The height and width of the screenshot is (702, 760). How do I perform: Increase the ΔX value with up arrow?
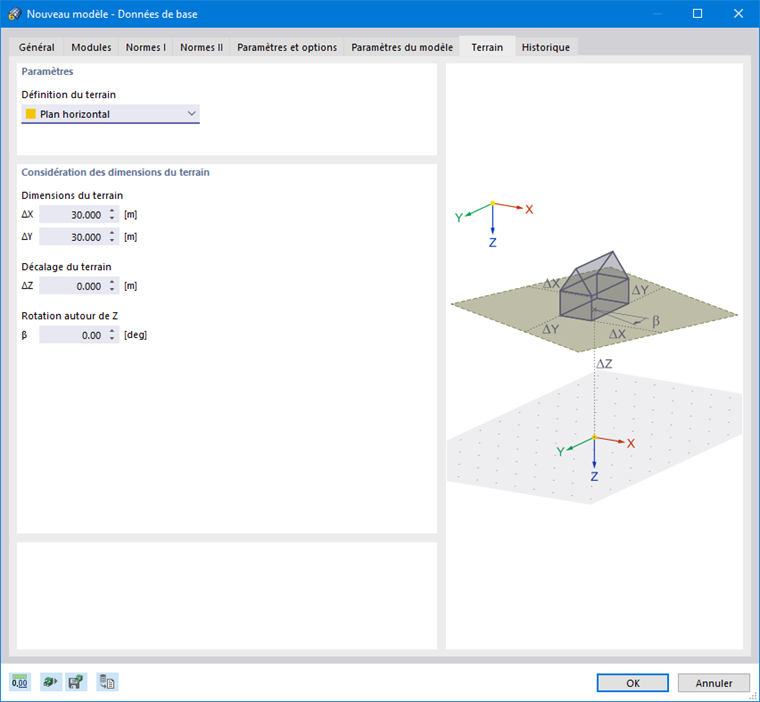112,210
